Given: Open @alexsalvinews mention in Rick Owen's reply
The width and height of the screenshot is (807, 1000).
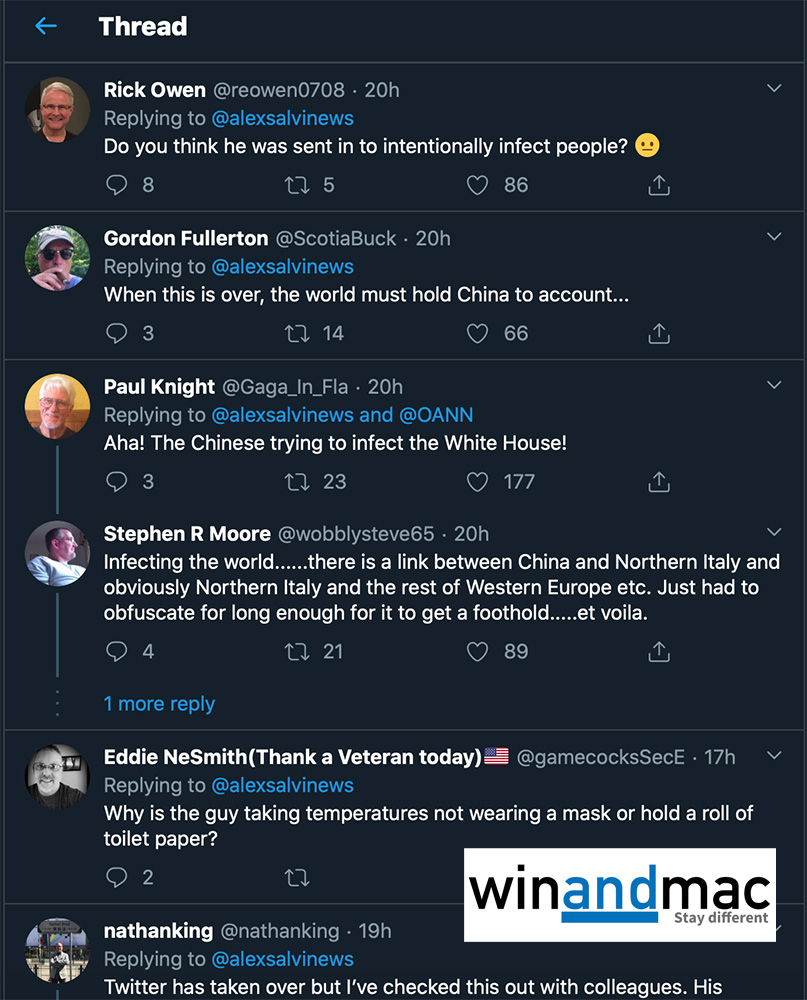Looking at the screenshot, I should (282, 118).
